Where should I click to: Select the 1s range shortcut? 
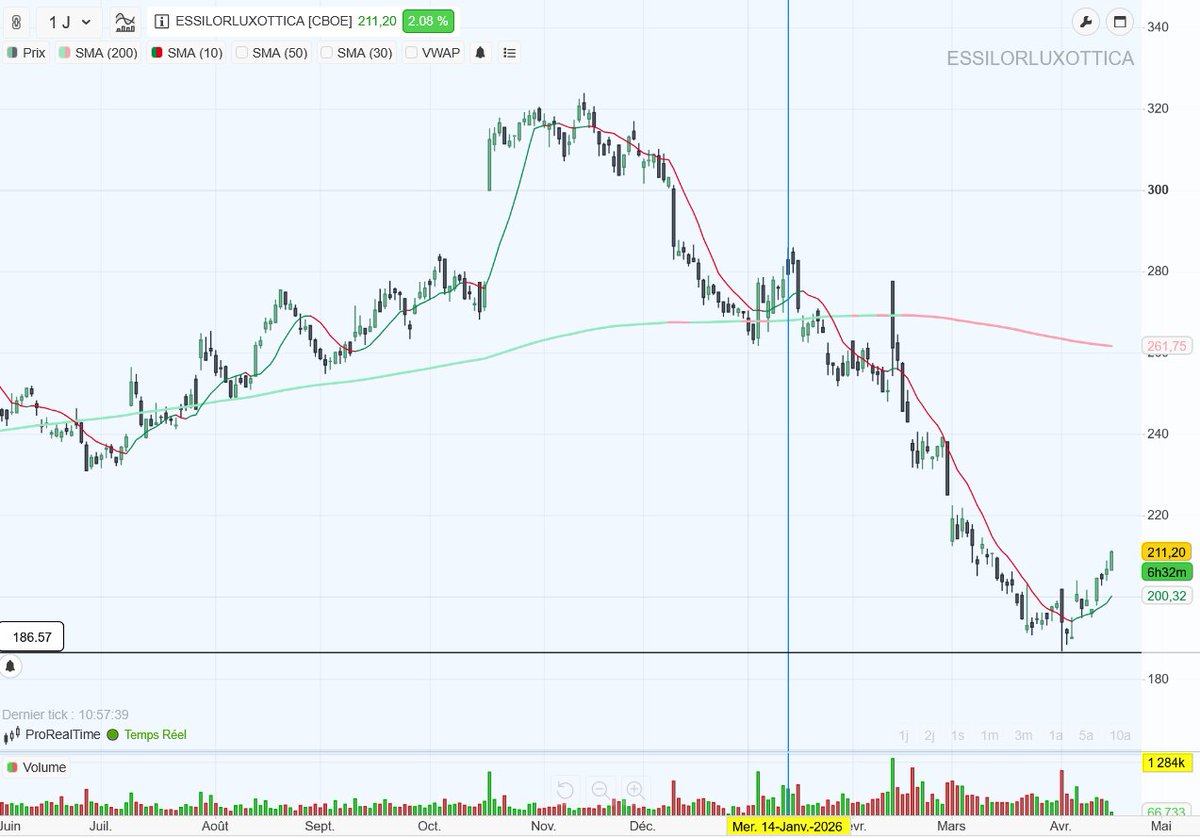click(958, 736)
